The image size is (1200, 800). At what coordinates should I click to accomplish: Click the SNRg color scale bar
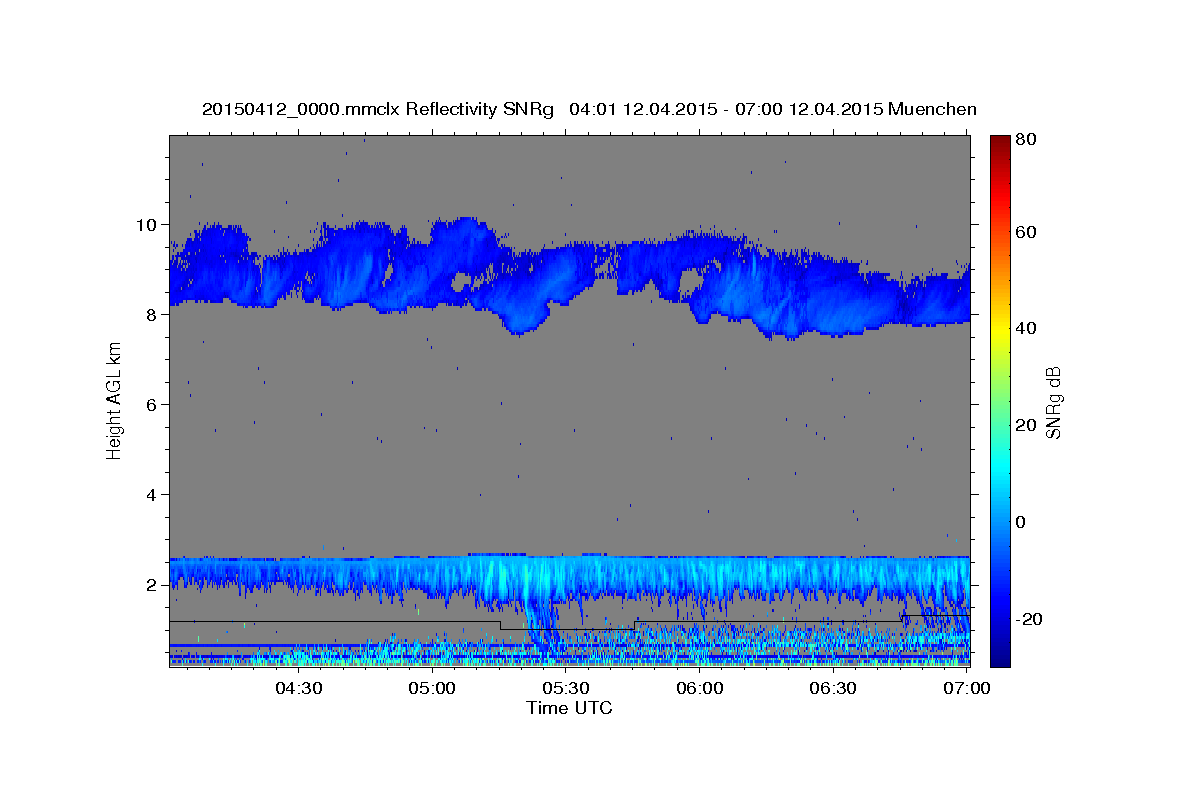[1000, 400]
